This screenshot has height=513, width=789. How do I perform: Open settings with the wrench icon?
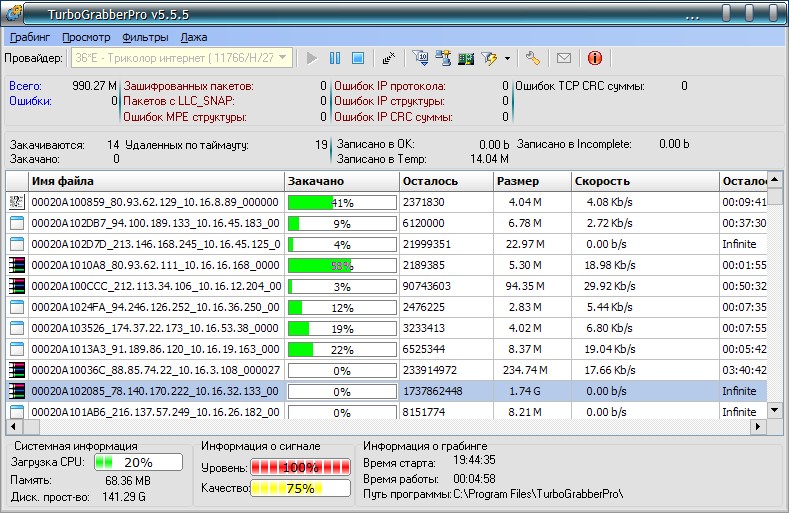tap(532, 58)
